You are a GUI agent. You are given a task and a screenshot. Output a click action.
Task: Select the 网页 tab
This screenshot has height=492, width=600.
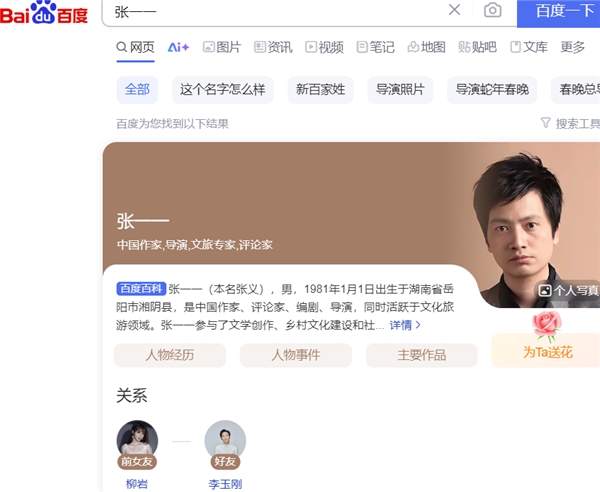pos(135,47)
